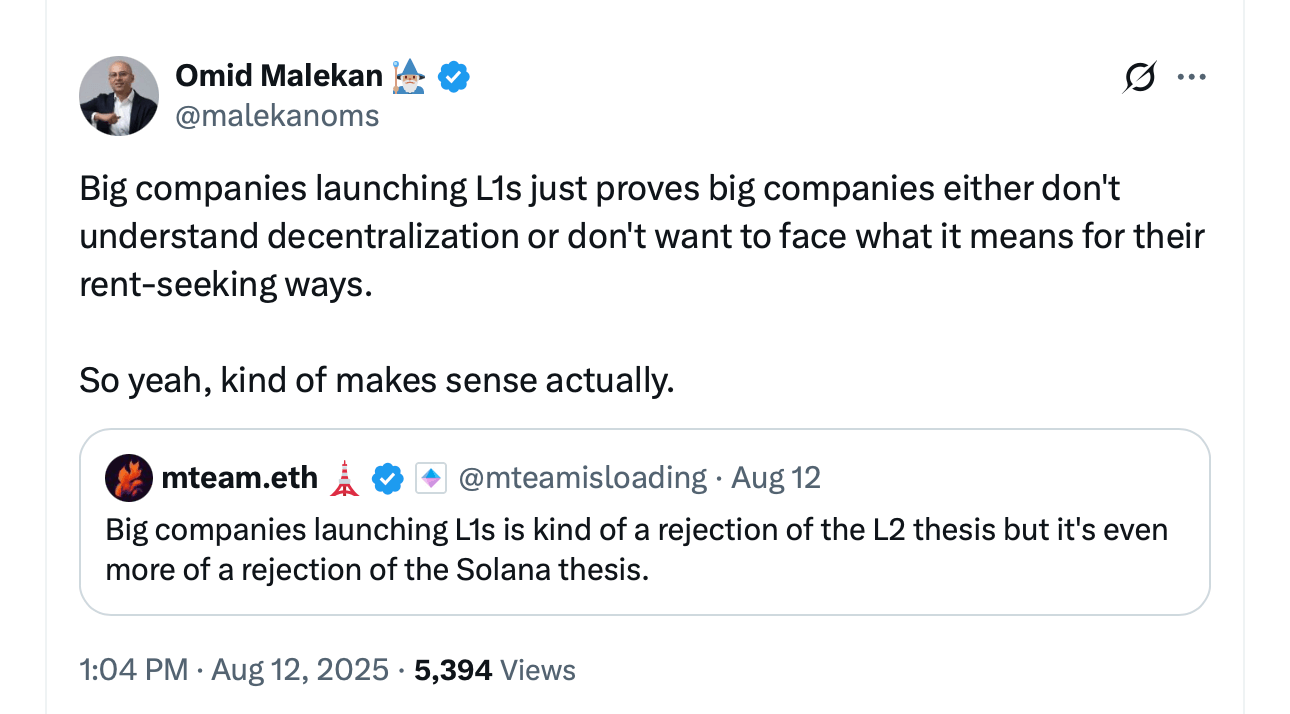Click the quoted post's "L2 thesis" text line

[636, 528]
